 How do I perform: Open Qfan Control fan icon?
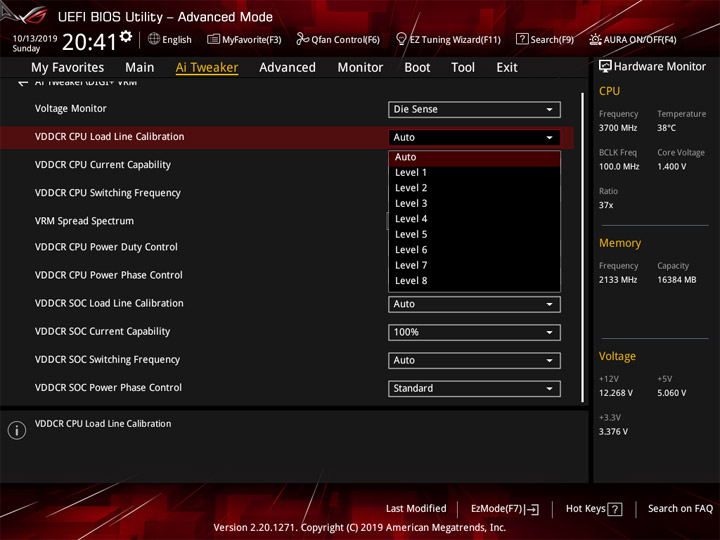point(302,39)
